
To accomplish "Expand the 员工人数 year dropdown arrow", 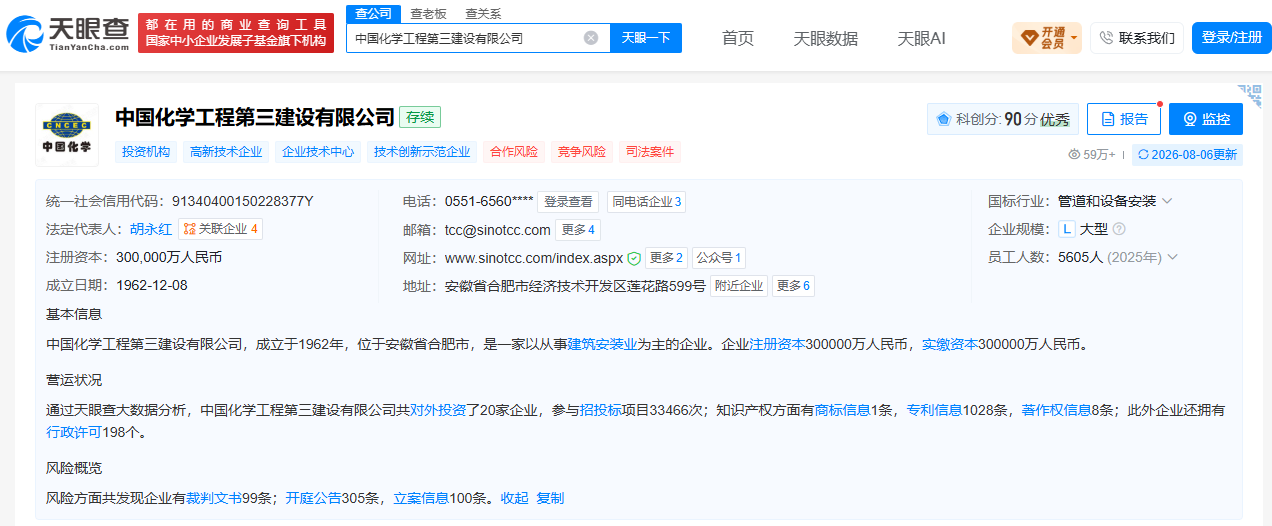I will pos(1173,257).
